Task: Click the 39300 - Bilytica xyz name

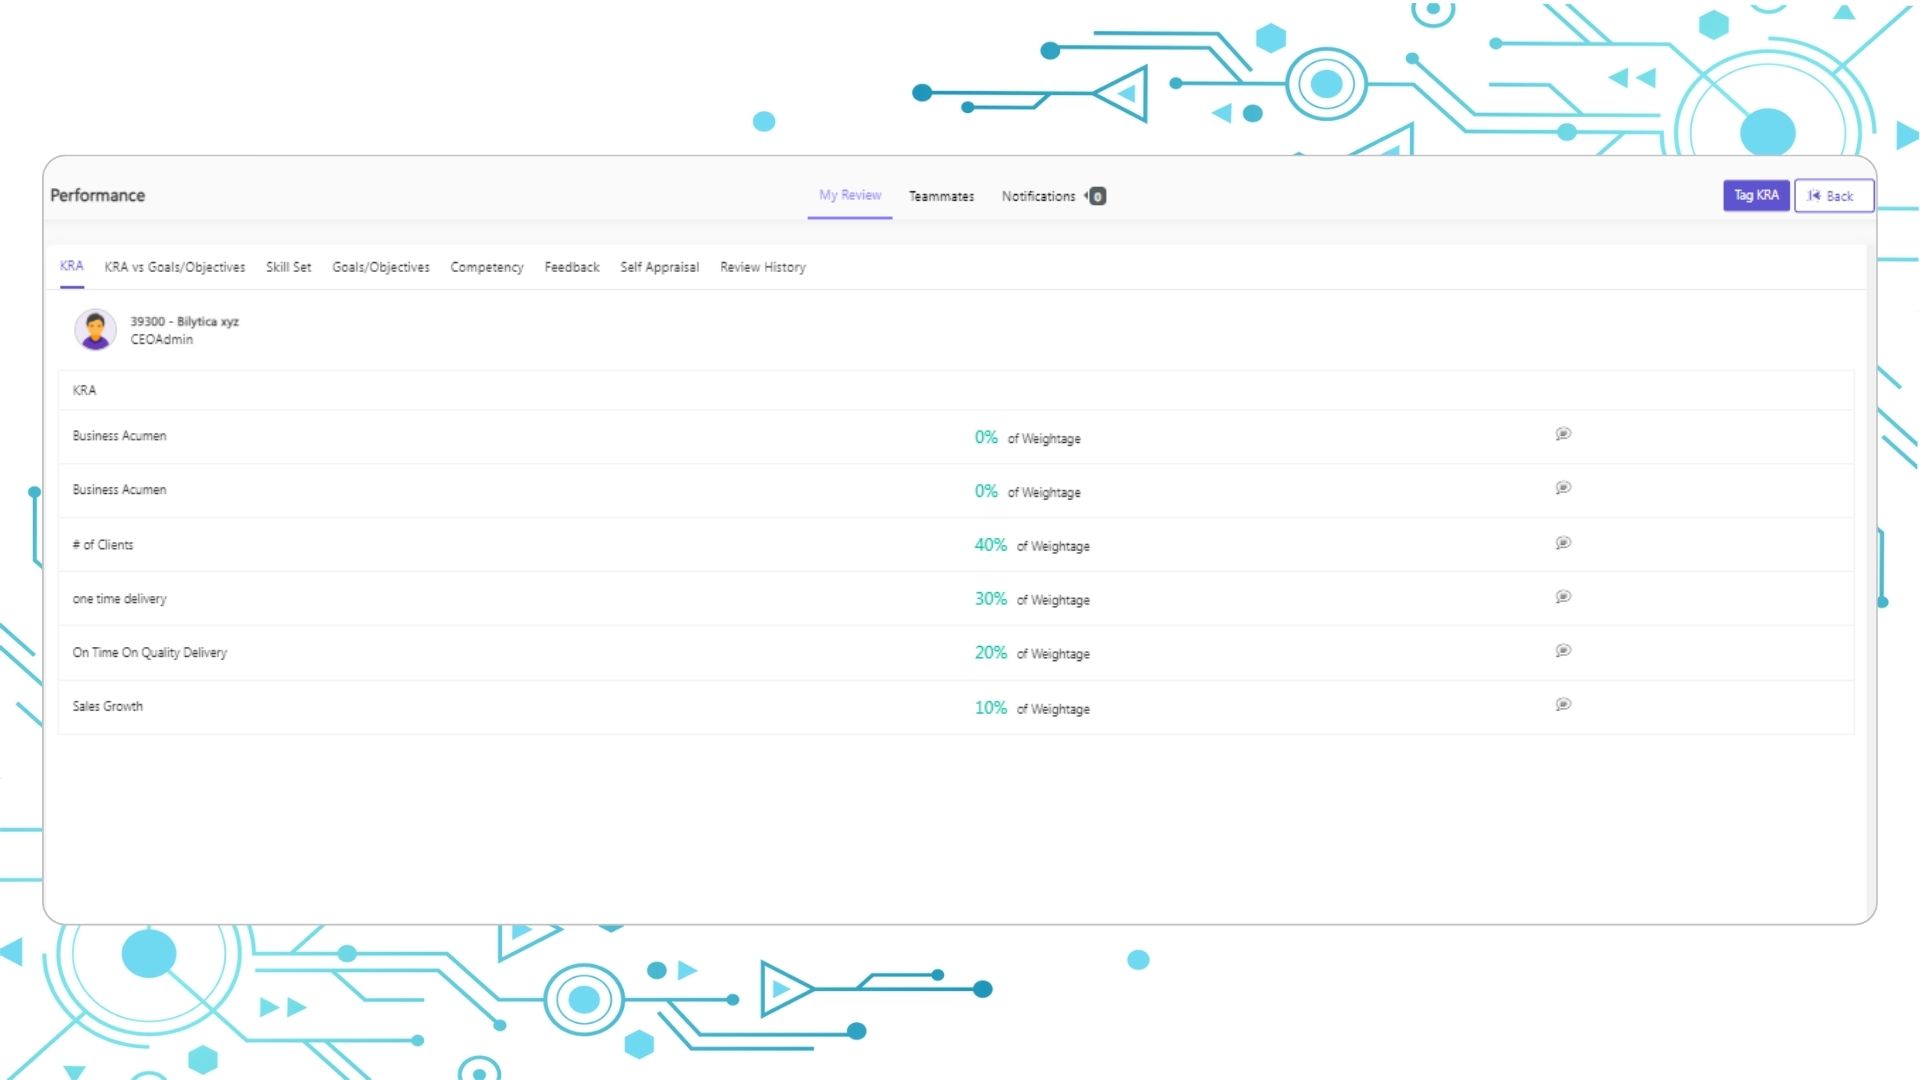Action: (184, 321)
